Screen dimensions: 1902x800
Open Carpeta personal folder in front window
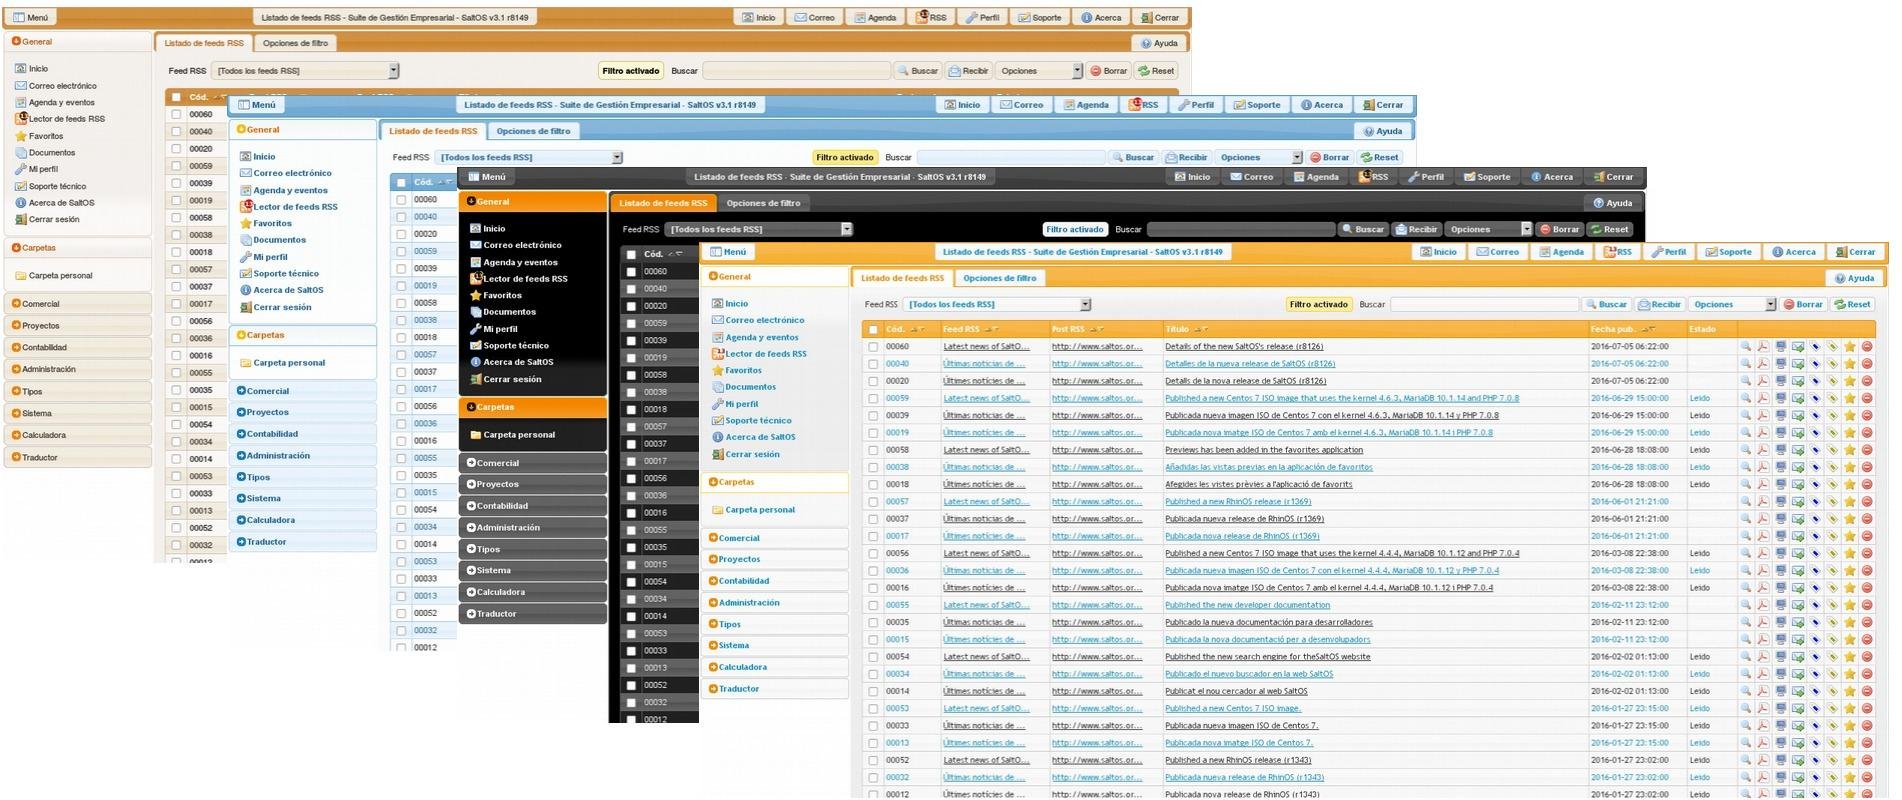tap(760, 510)
